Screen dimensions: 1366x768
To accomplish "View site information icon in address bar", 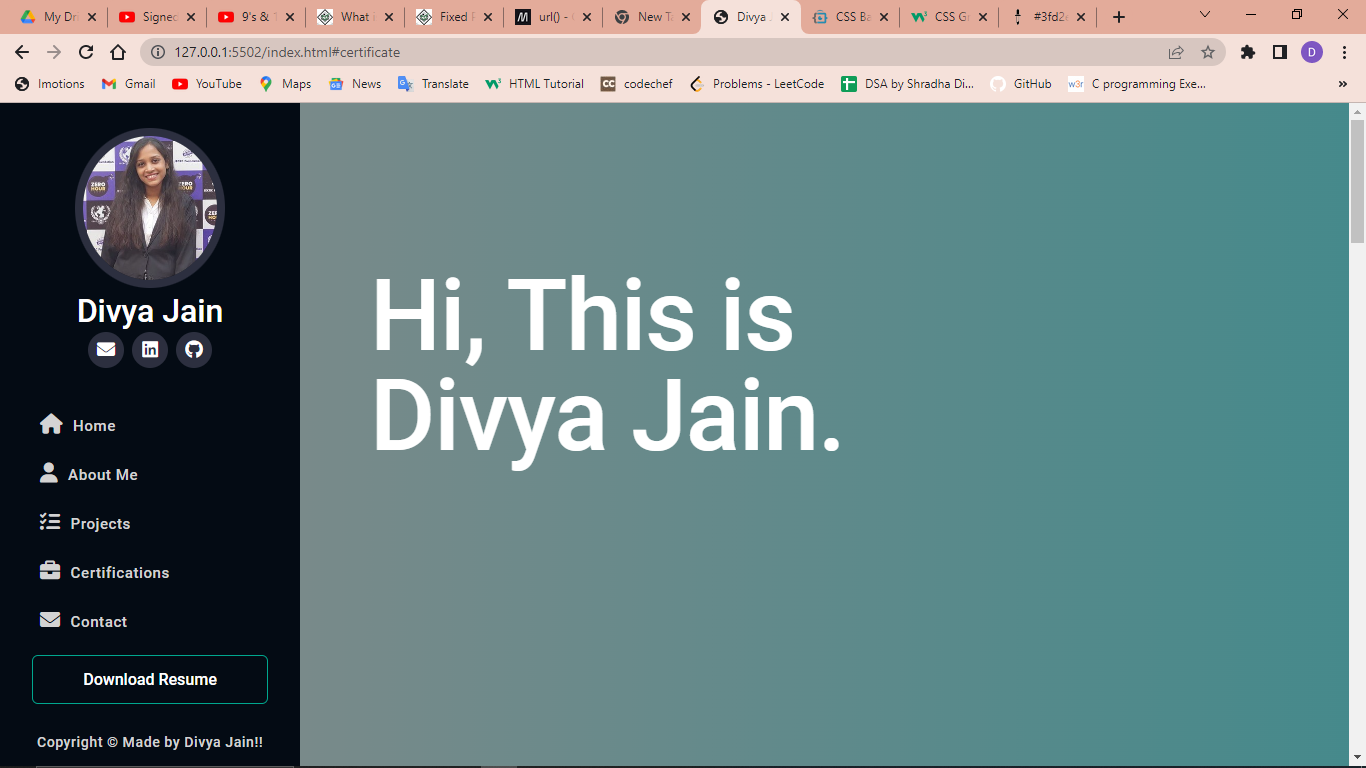I will (157, 52).
